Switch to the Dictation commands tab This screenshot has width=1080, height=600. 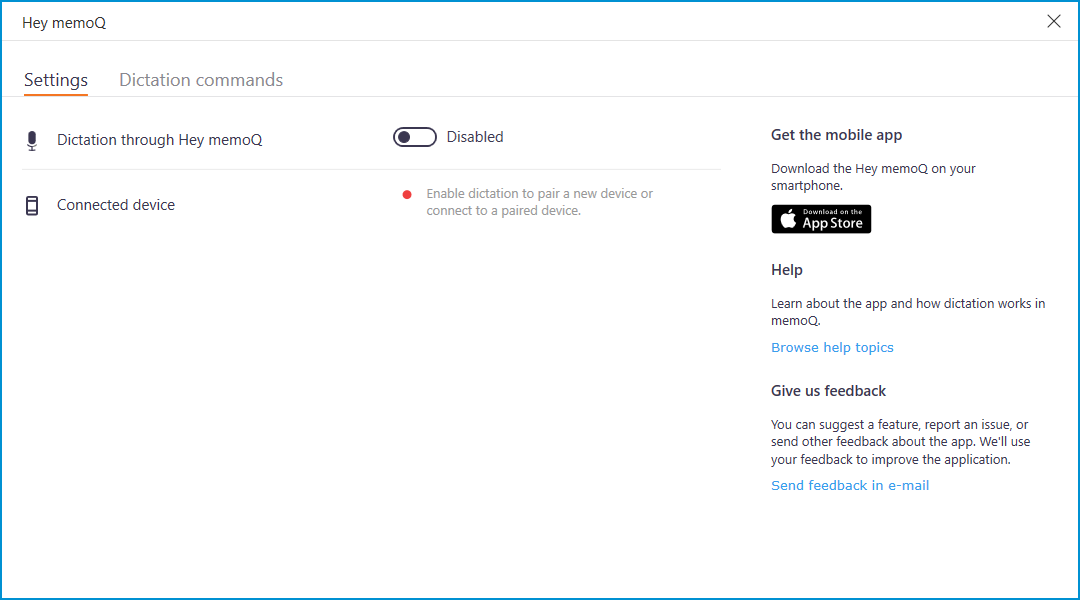tap(200, 80)
